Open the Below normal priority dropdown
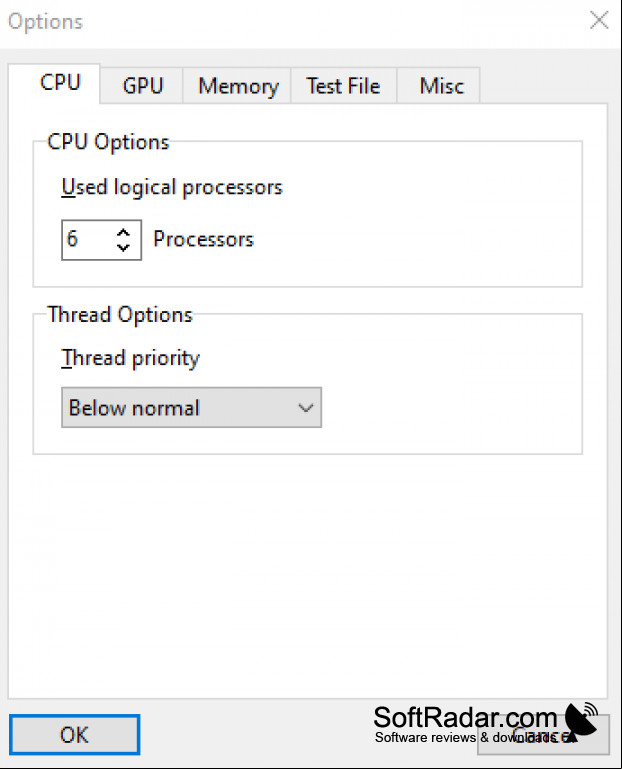 (191, 408)
